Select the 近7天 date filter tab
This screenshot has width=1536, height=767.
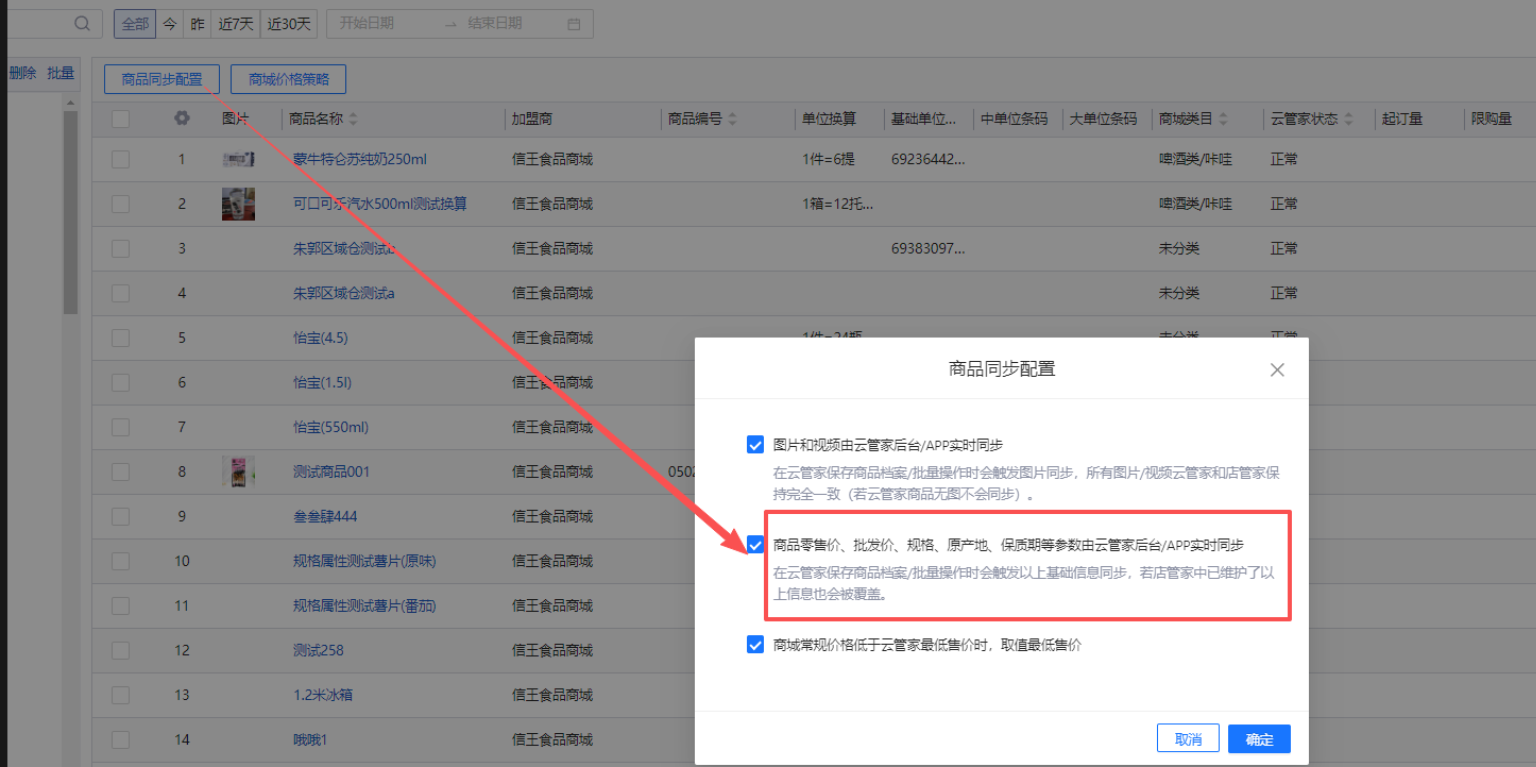(236, 24)
